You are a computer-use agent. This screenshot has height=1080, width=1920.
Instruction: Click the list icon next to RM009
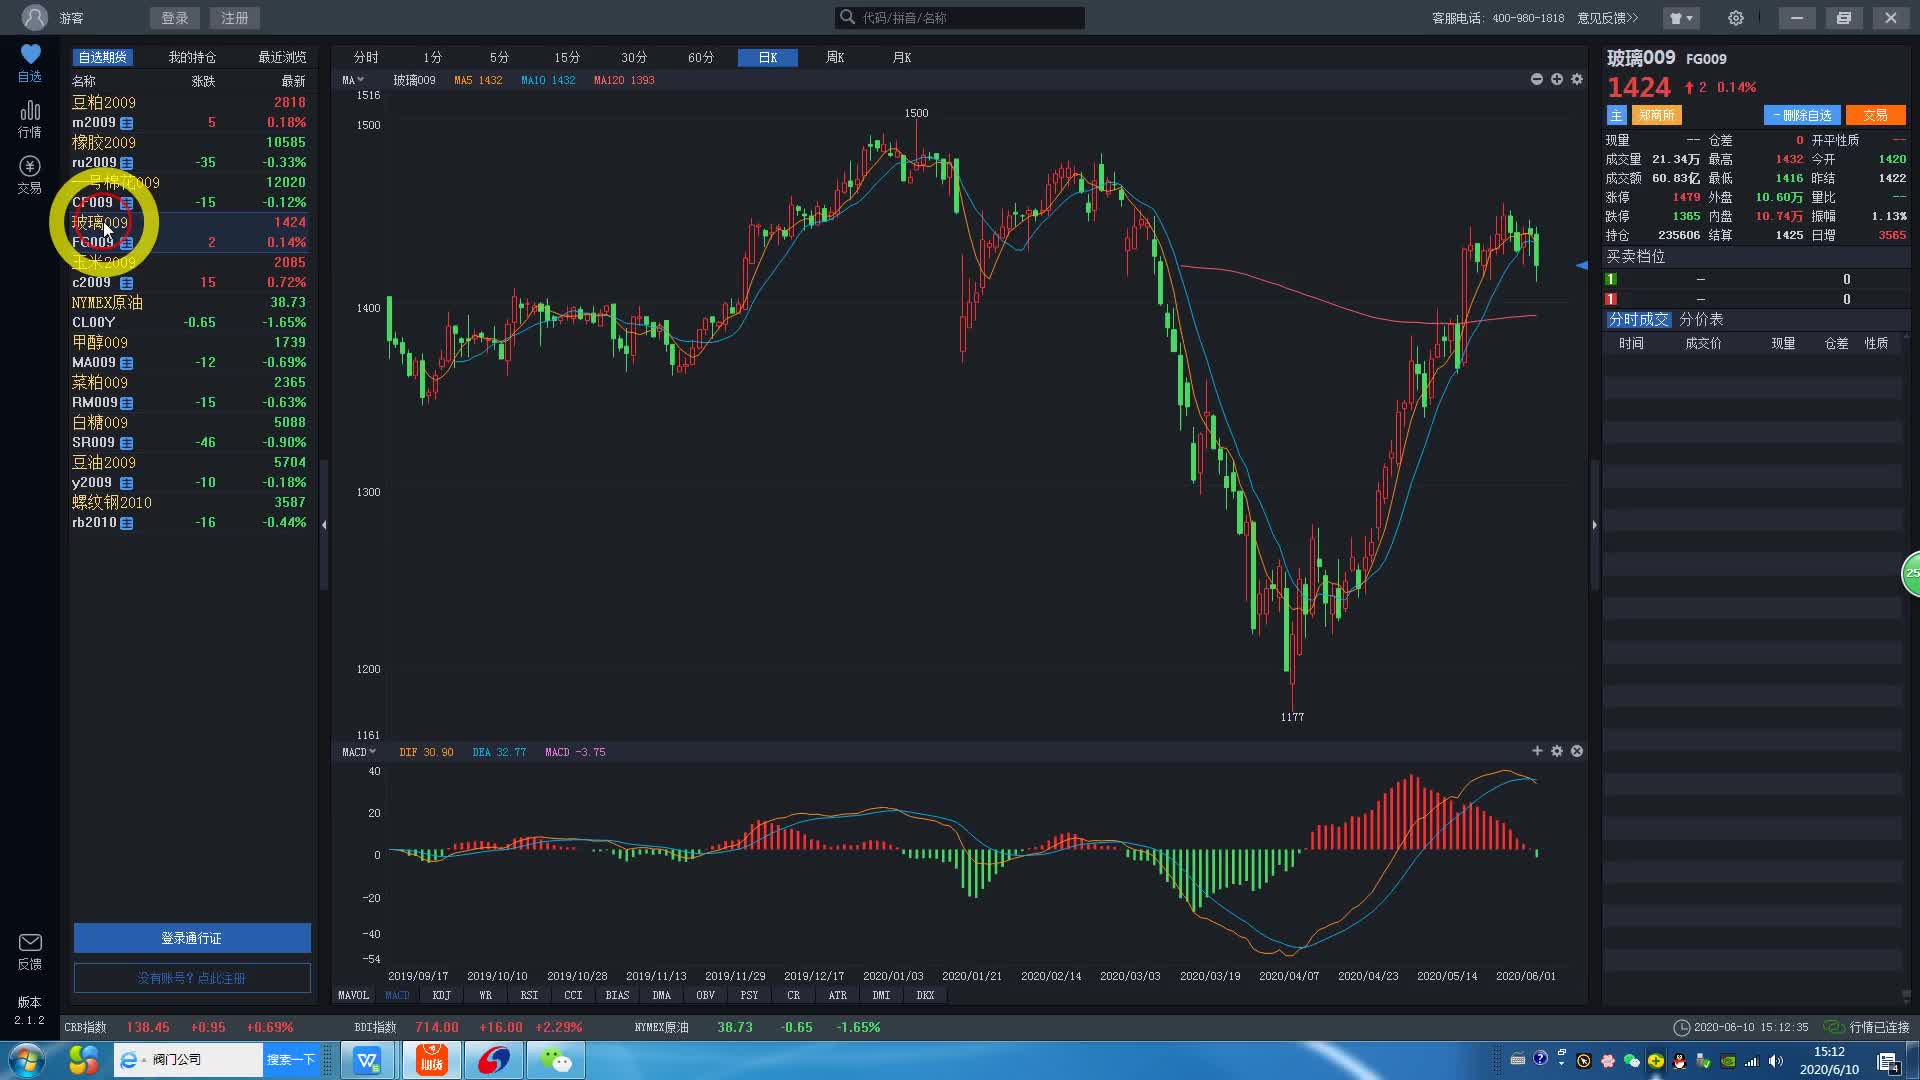click(127, 403)
